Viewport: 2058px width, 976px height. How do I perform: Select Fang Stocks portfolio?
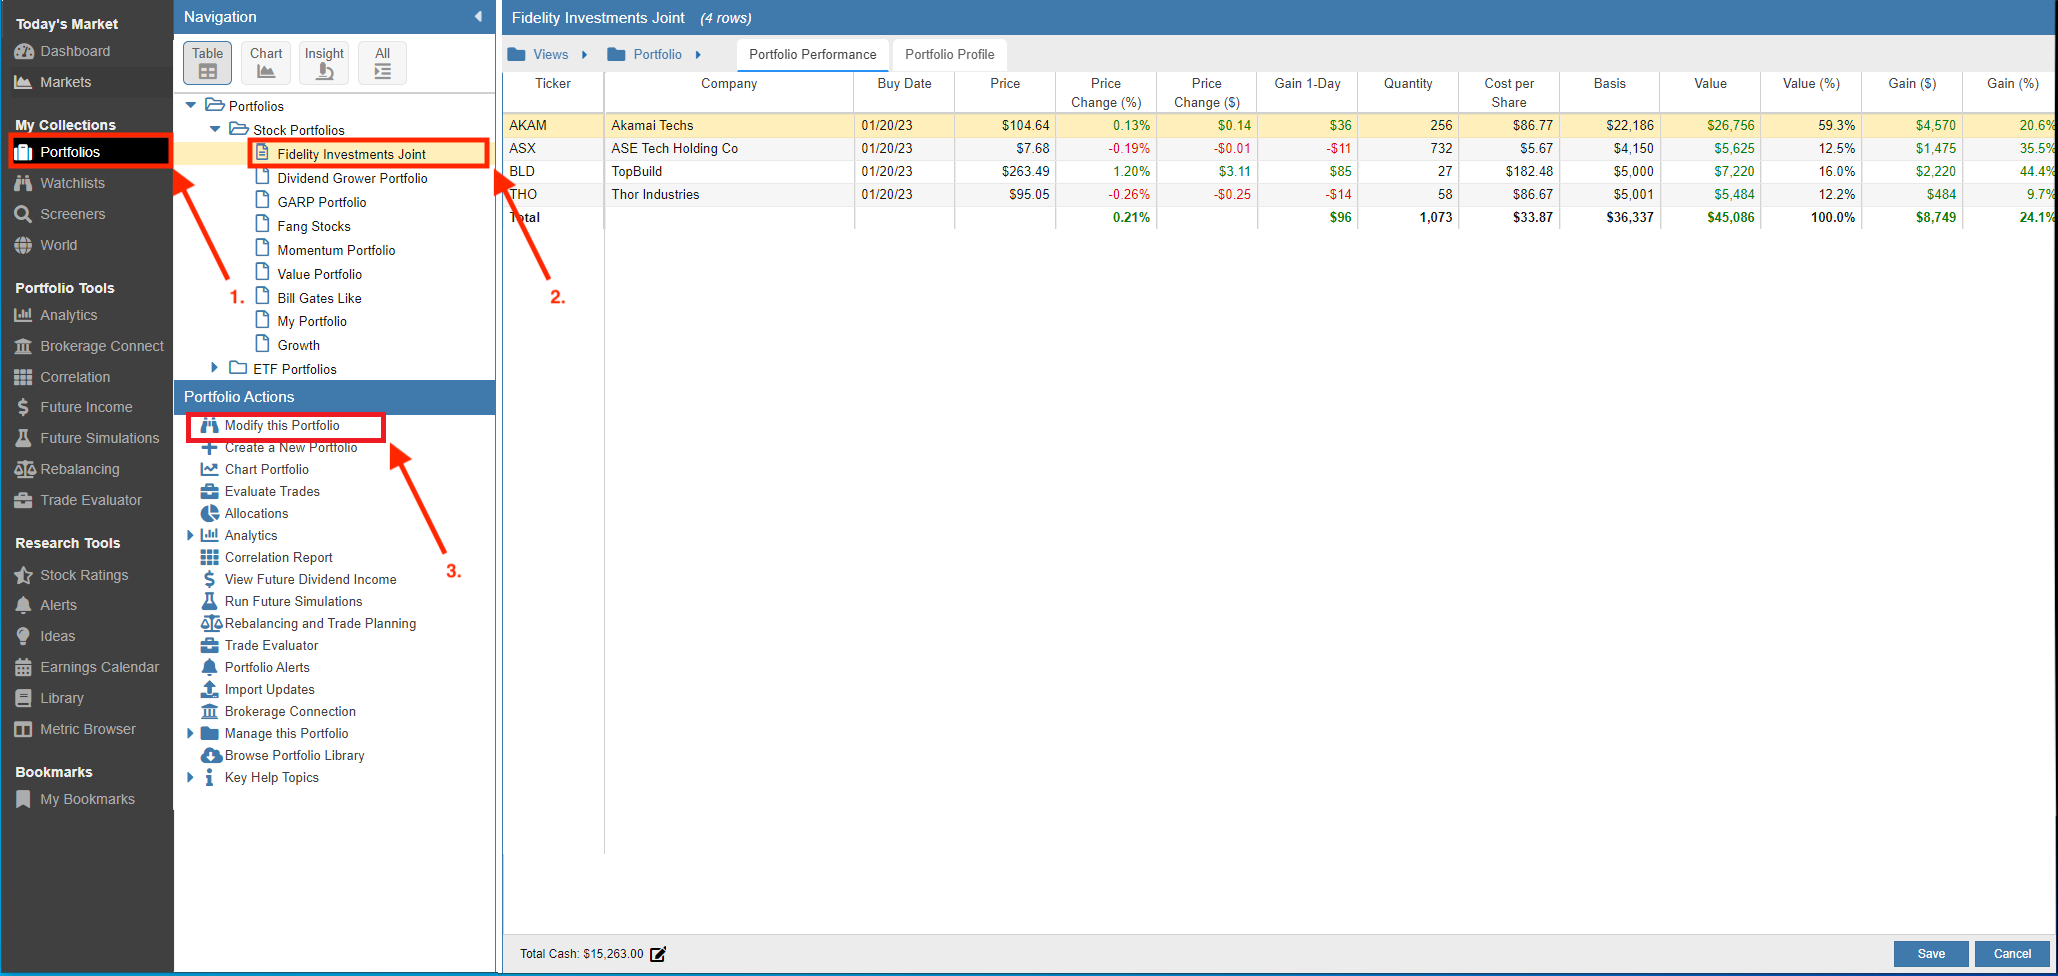point(313,226)
